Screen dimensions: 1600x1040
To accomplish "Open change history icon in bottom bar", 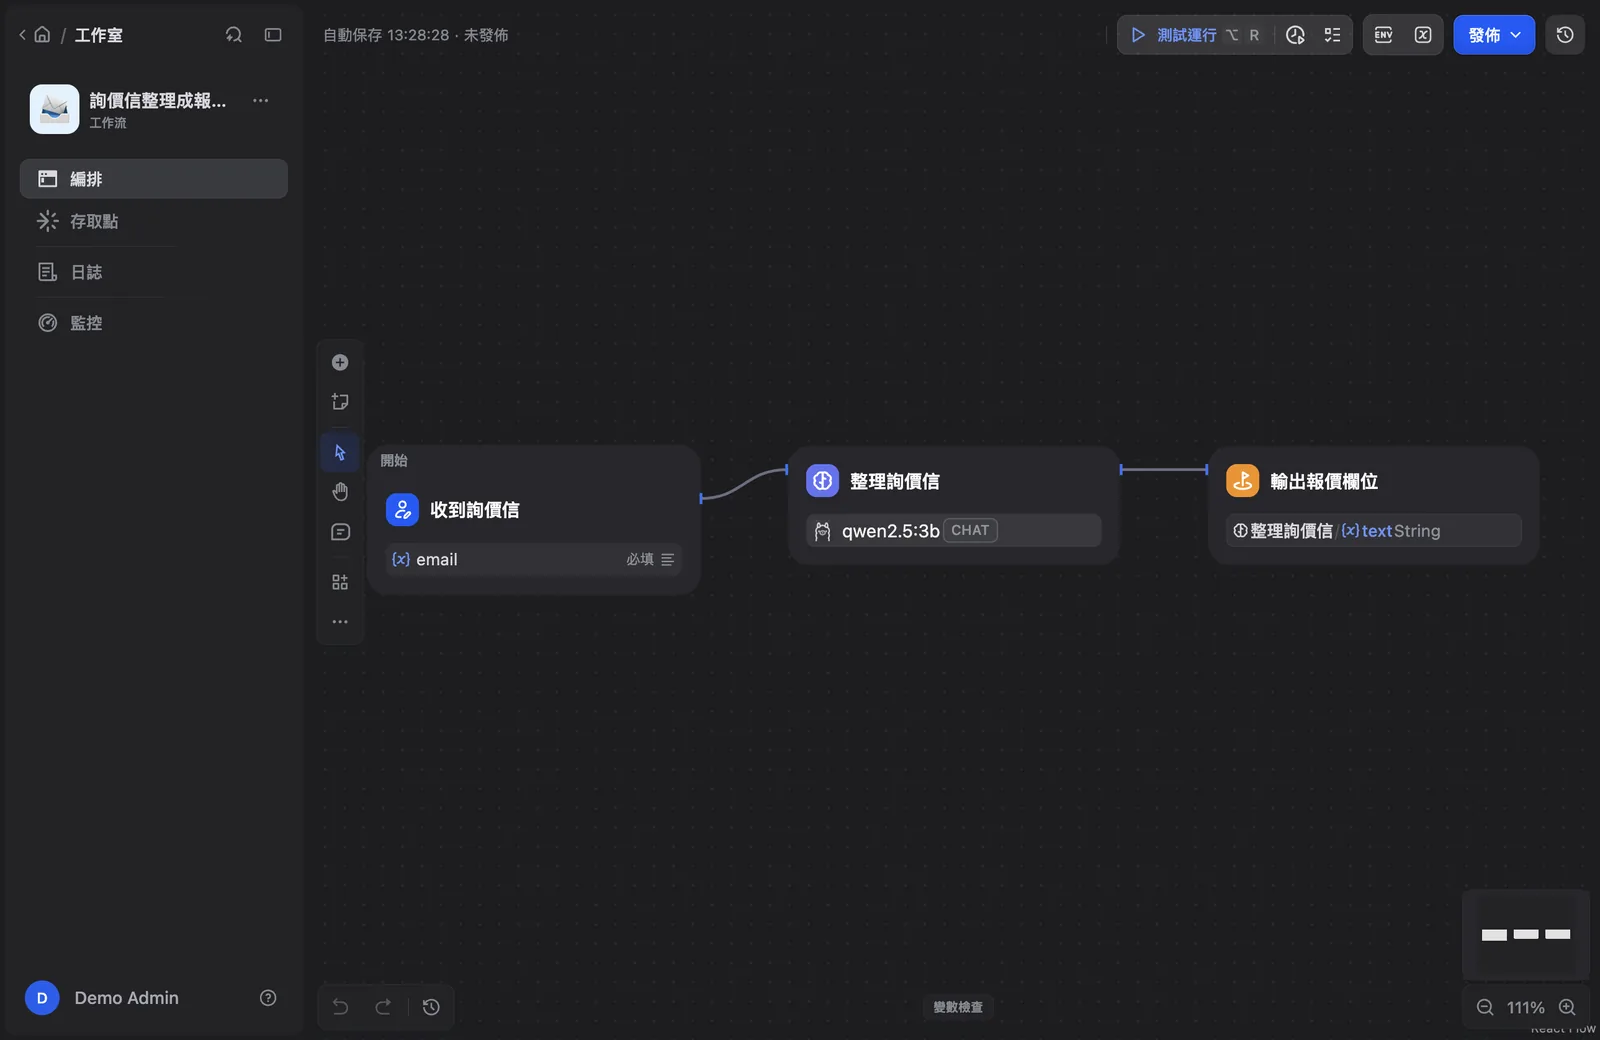I will click(x=431, y=1007).
